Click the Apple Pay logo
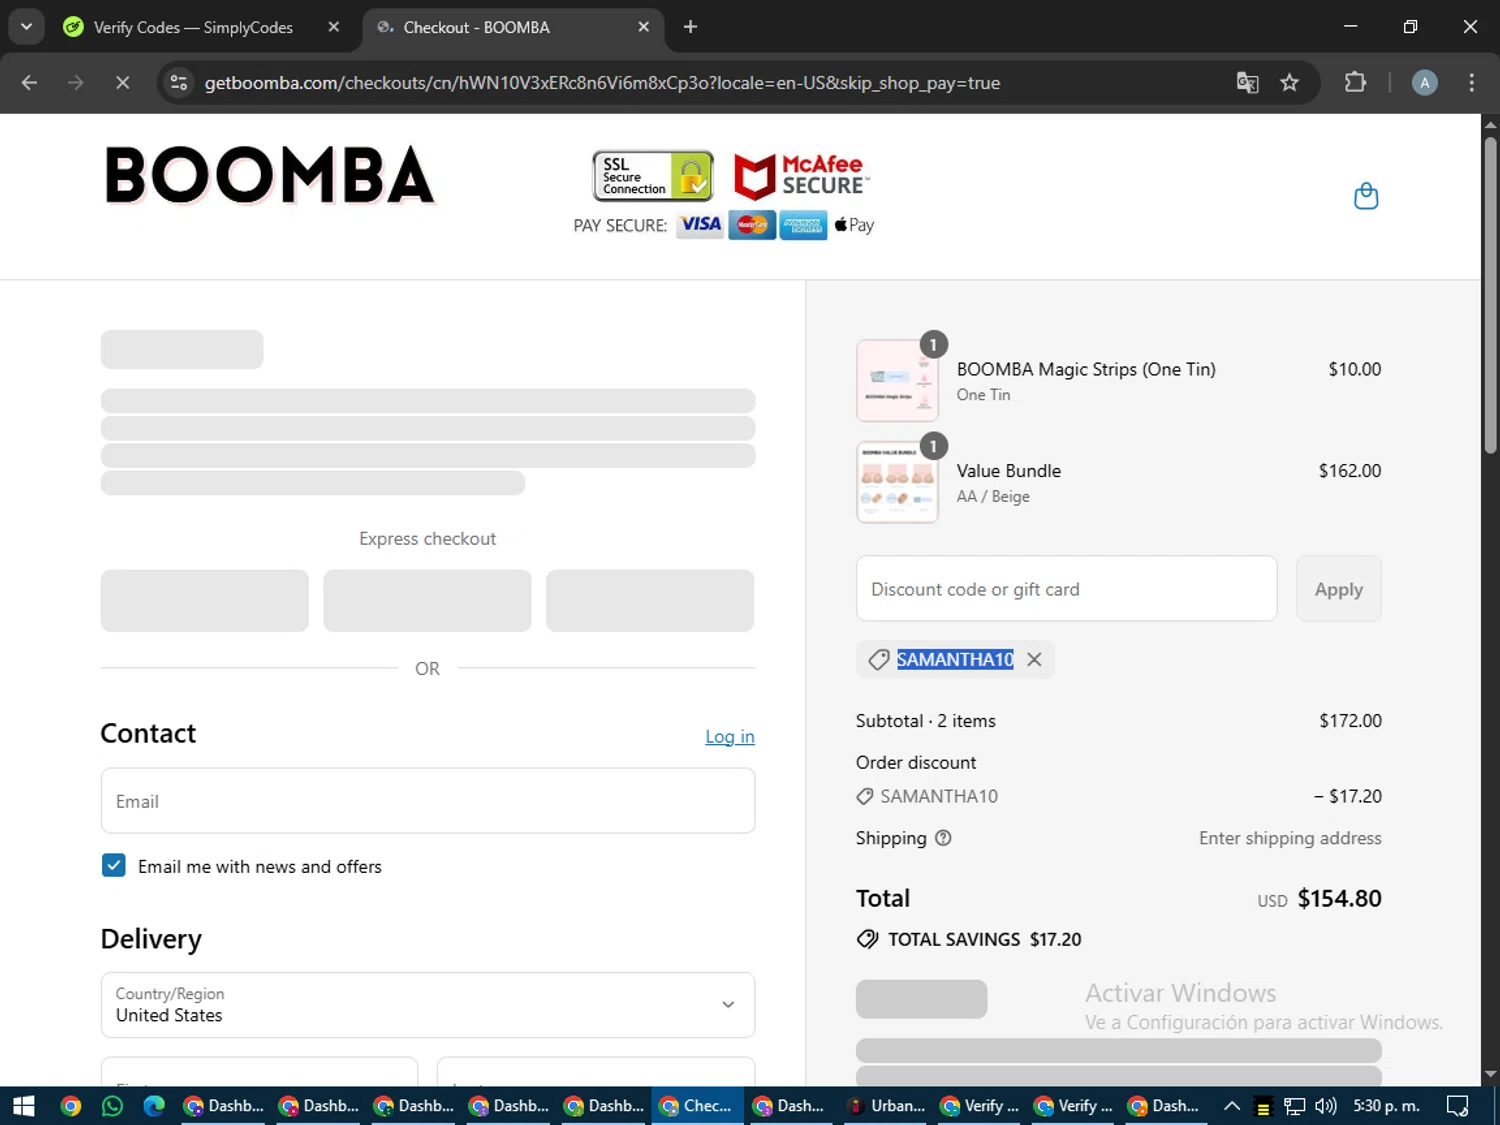 pyautogui.click(x=854, y=225)
